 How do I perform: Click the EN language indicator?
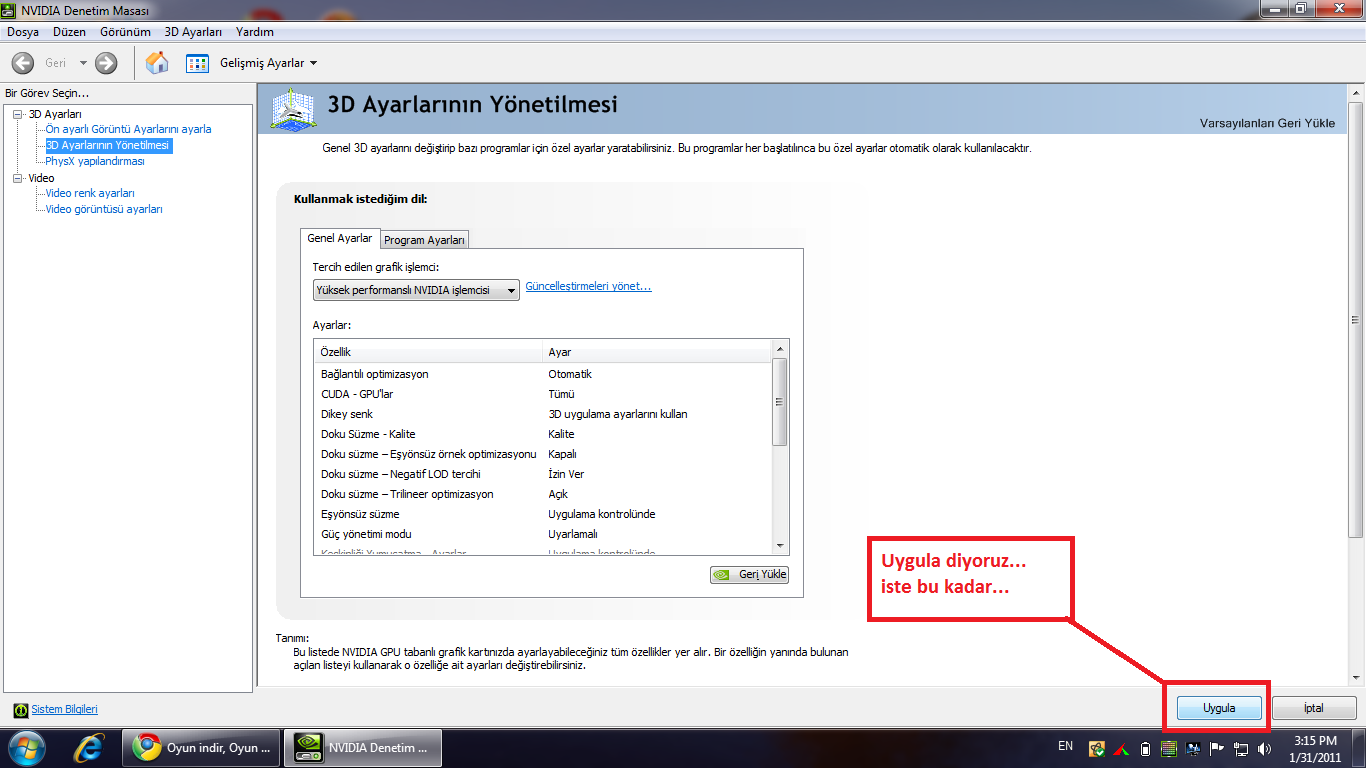1065,746
